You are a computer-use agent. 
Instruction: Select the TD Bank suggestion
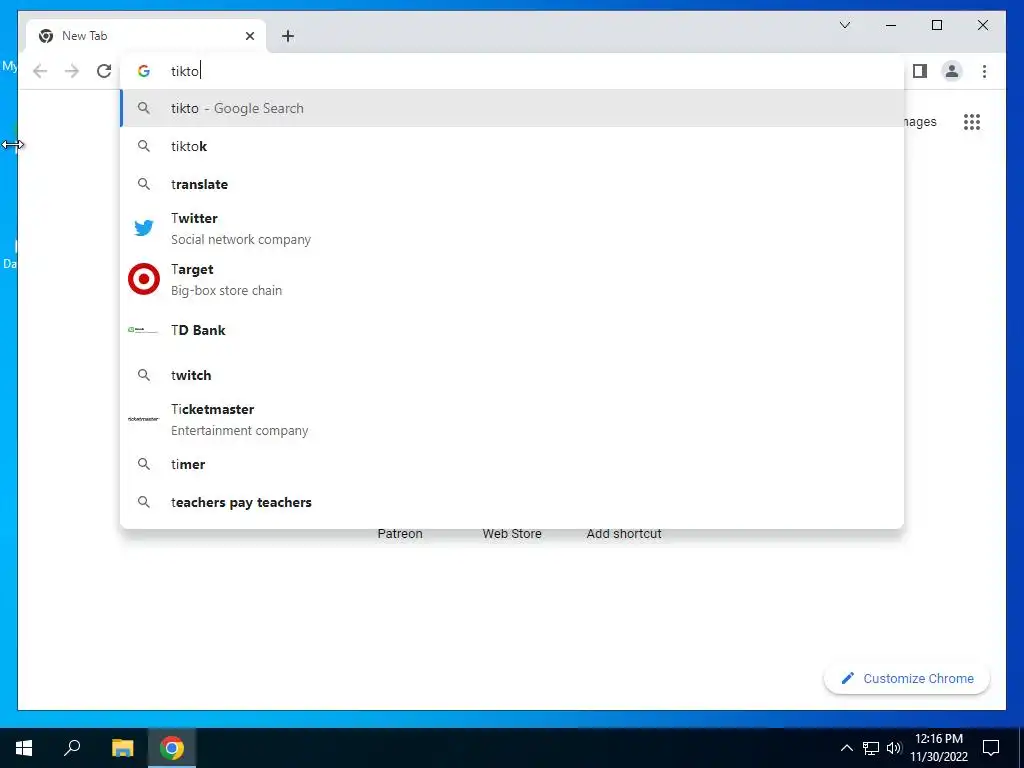point(512,330)
